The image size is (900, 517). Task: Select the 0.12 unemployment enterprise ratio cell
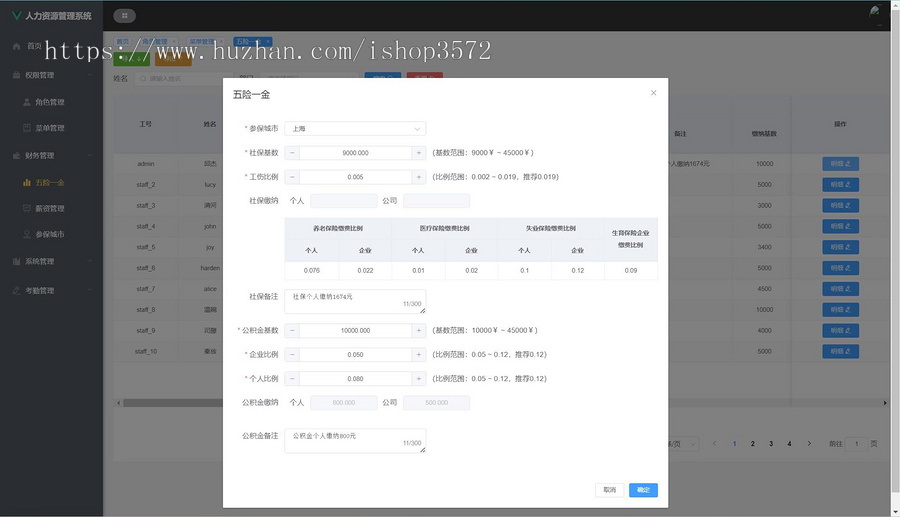[x=577, y=270]
